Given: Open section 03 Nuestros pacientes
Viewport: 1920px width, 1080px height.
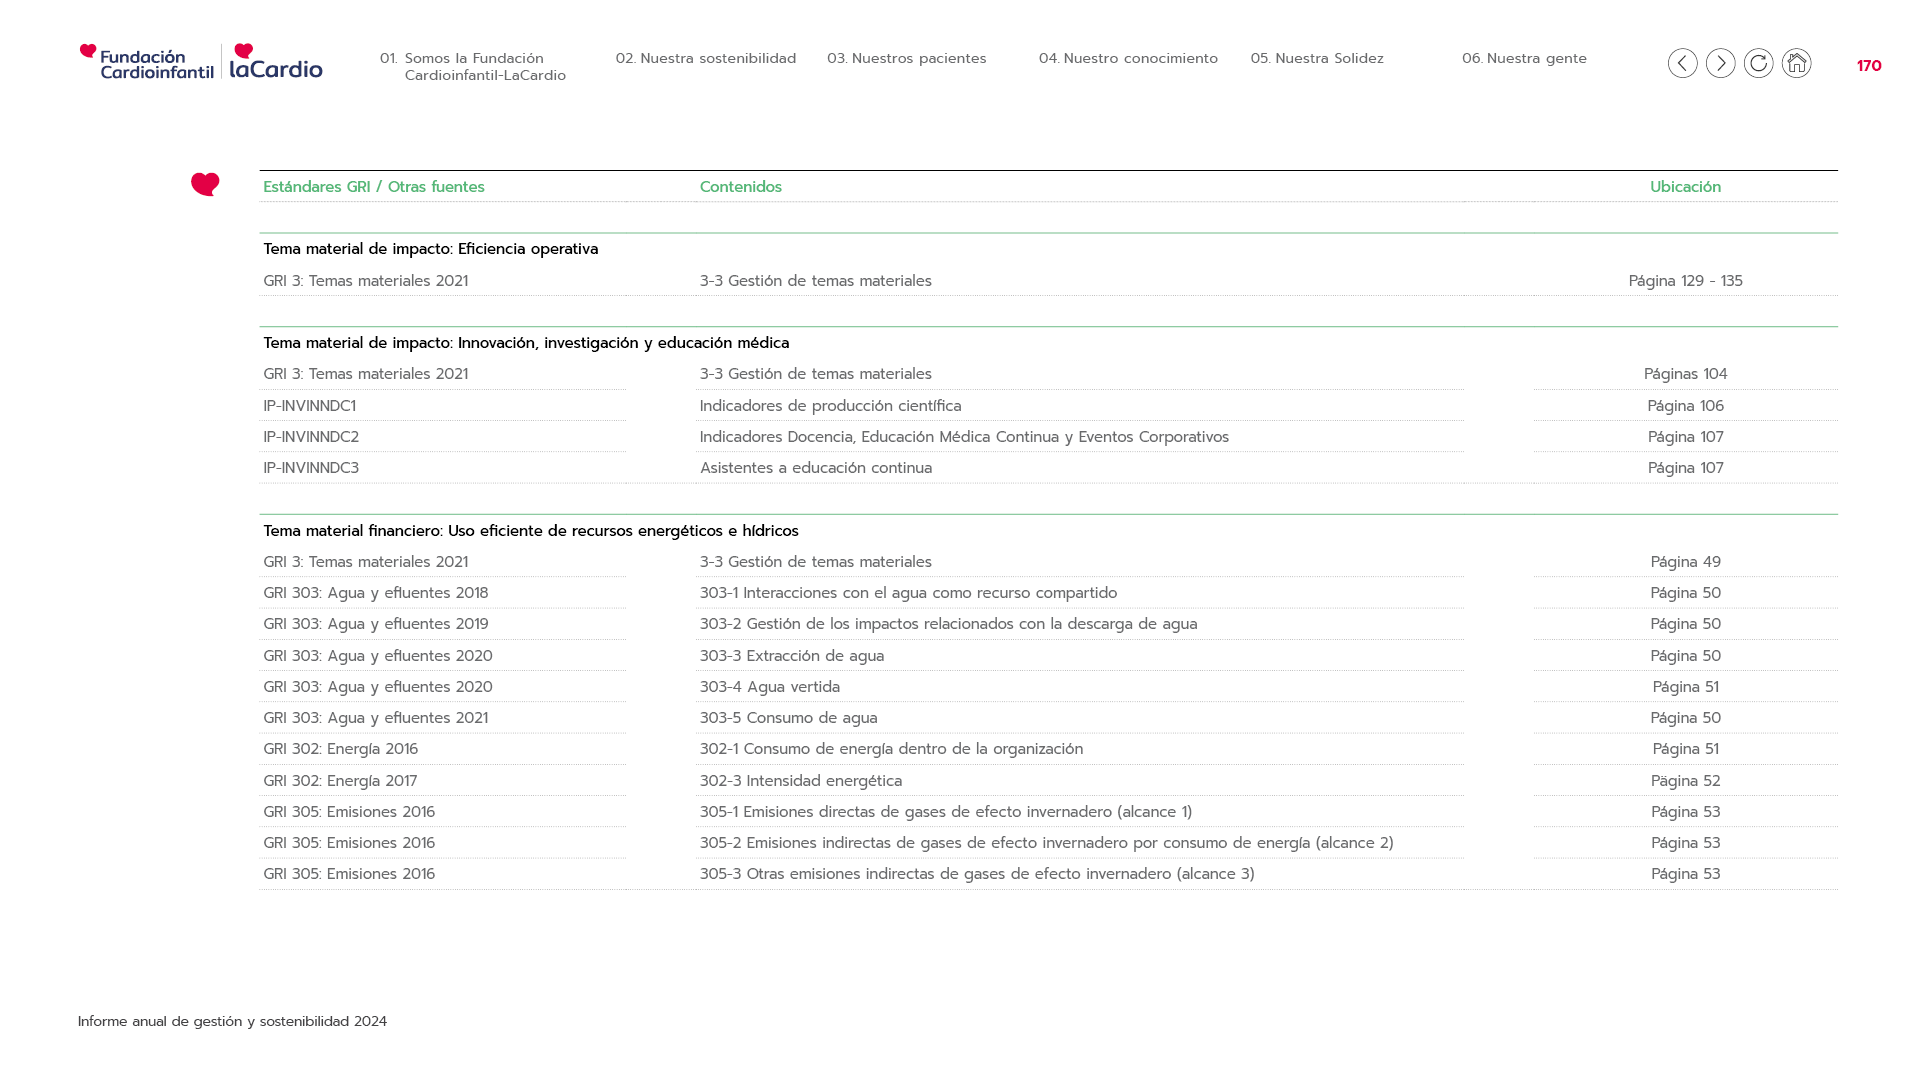Looking at the screenshot, I should tap(907, 58).
